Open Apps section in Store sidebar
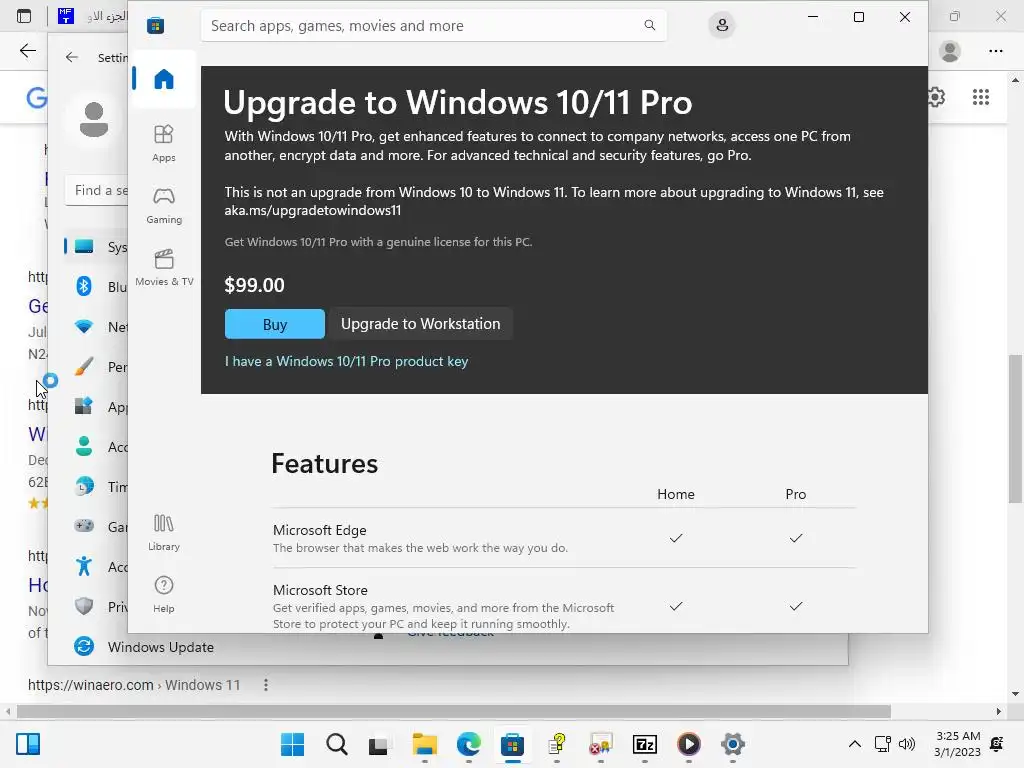 pyautogui.click(x=164, y=143)
